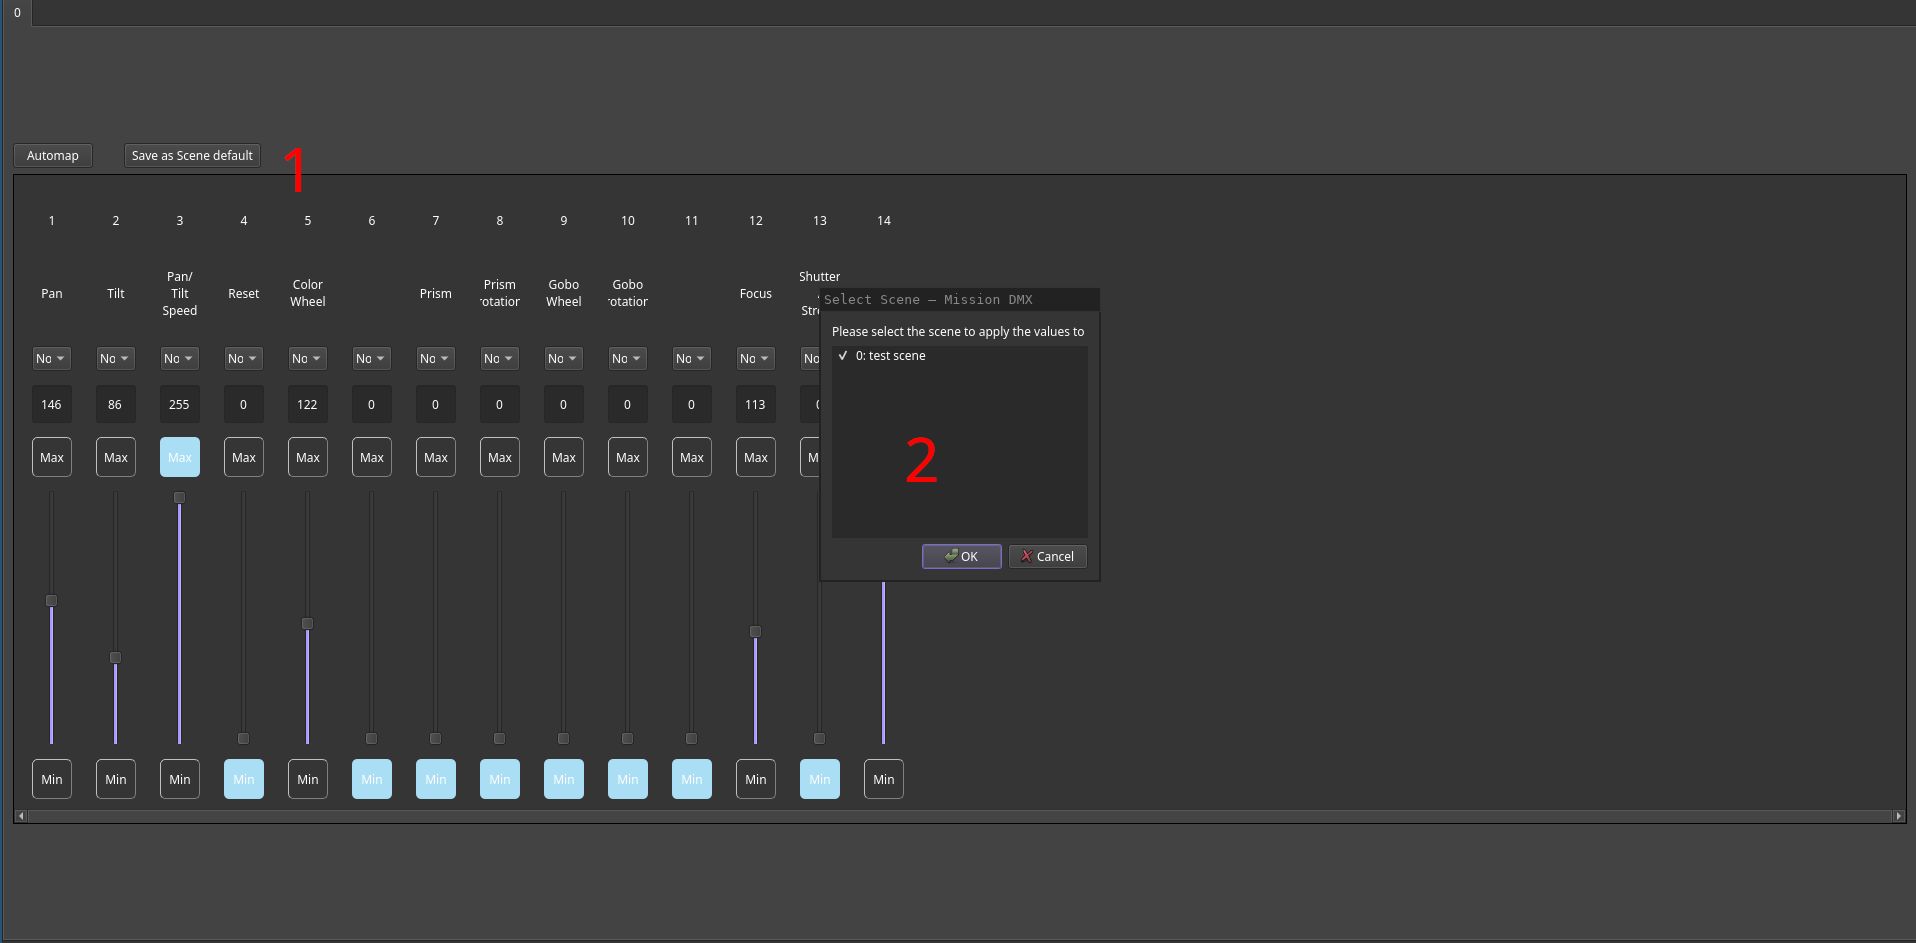
Task: Click Pan value field showing 146
Action: pos(51,405)
